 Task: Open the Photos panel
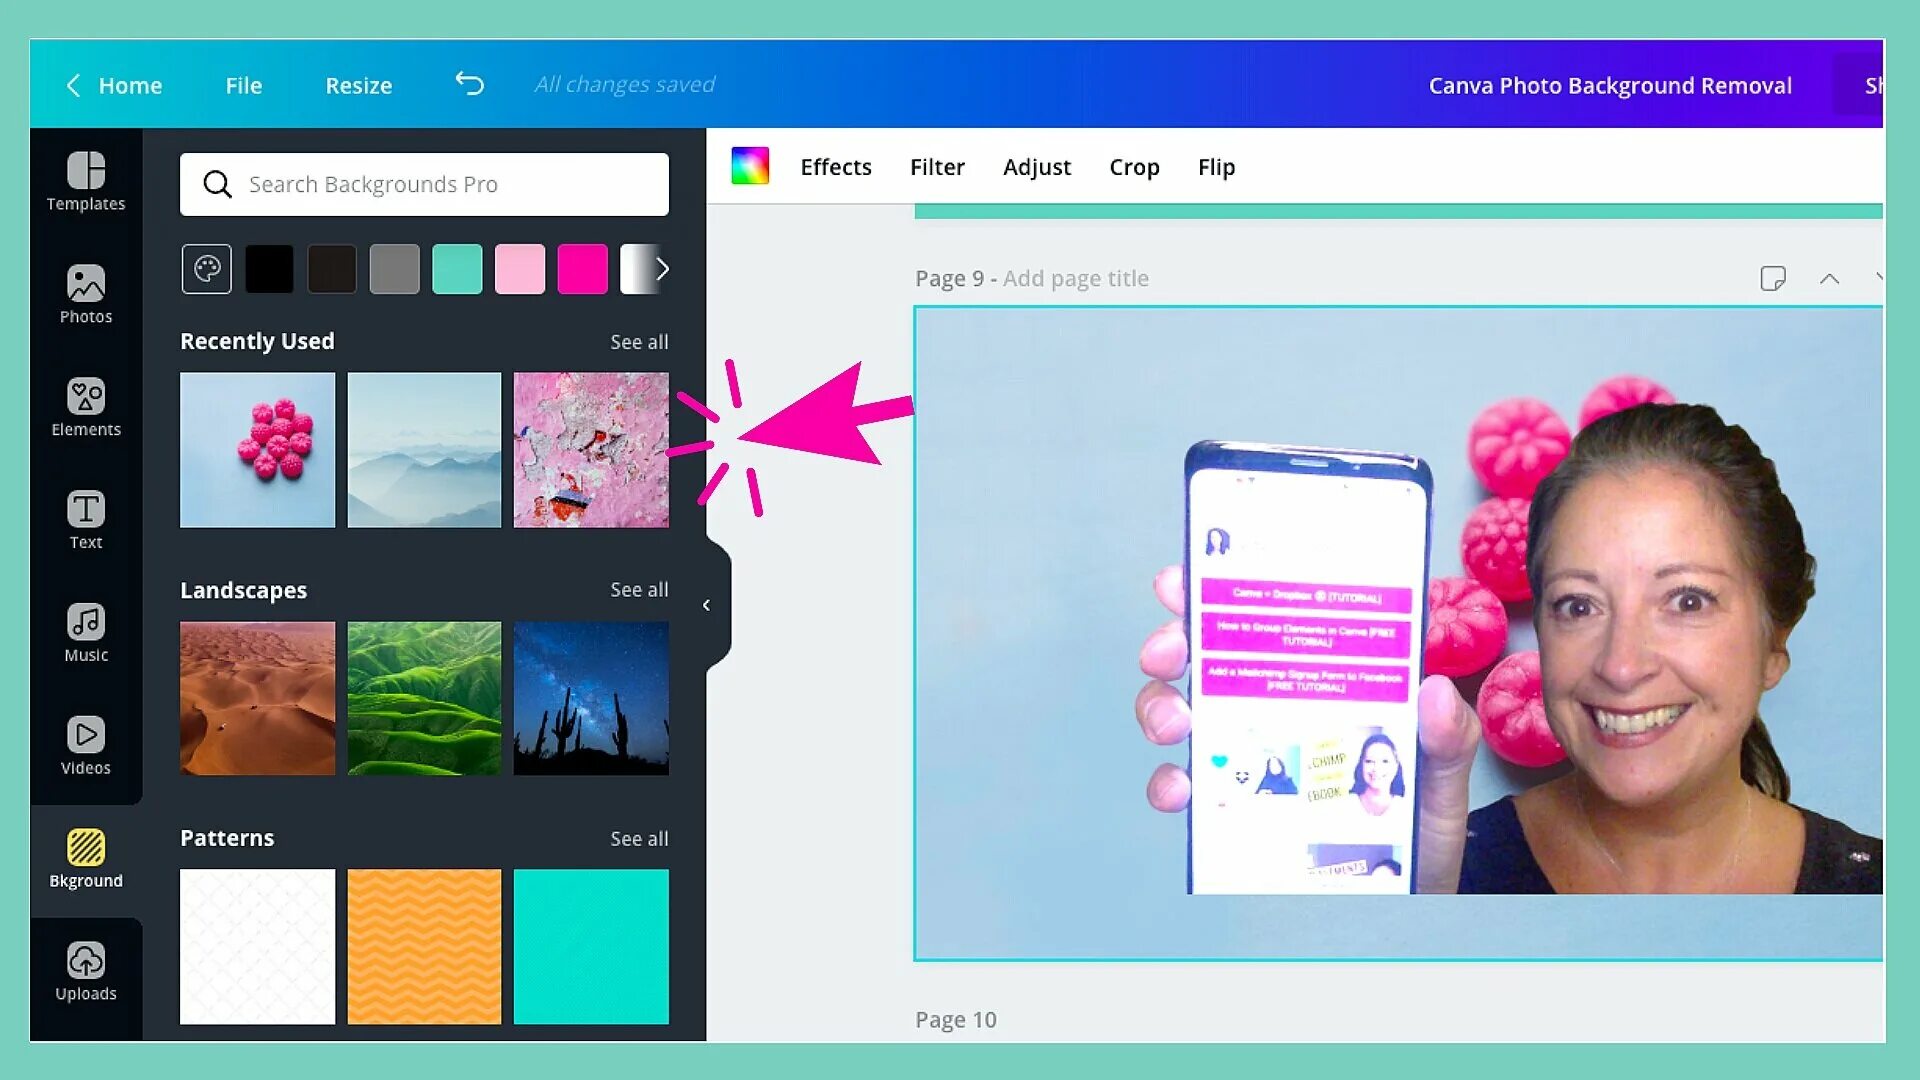click(x=86, y=295)
